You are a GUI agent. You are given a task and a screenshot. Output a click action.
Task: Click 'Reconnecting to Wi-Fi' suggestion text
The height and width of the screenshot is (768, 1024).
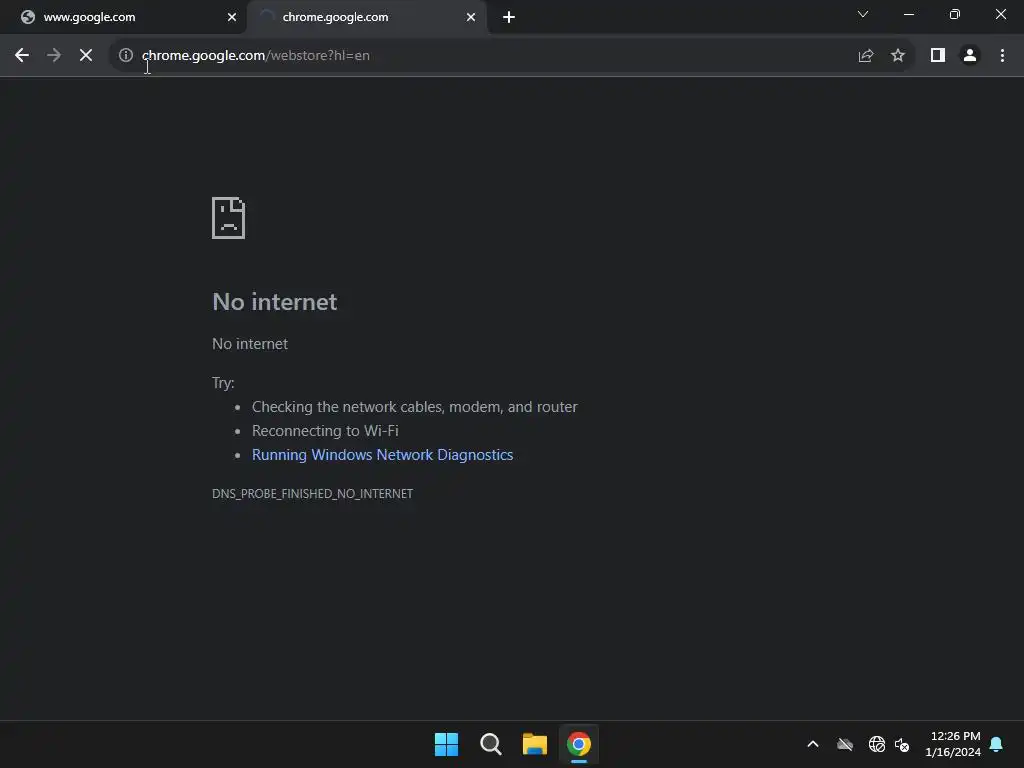[325, 430]
